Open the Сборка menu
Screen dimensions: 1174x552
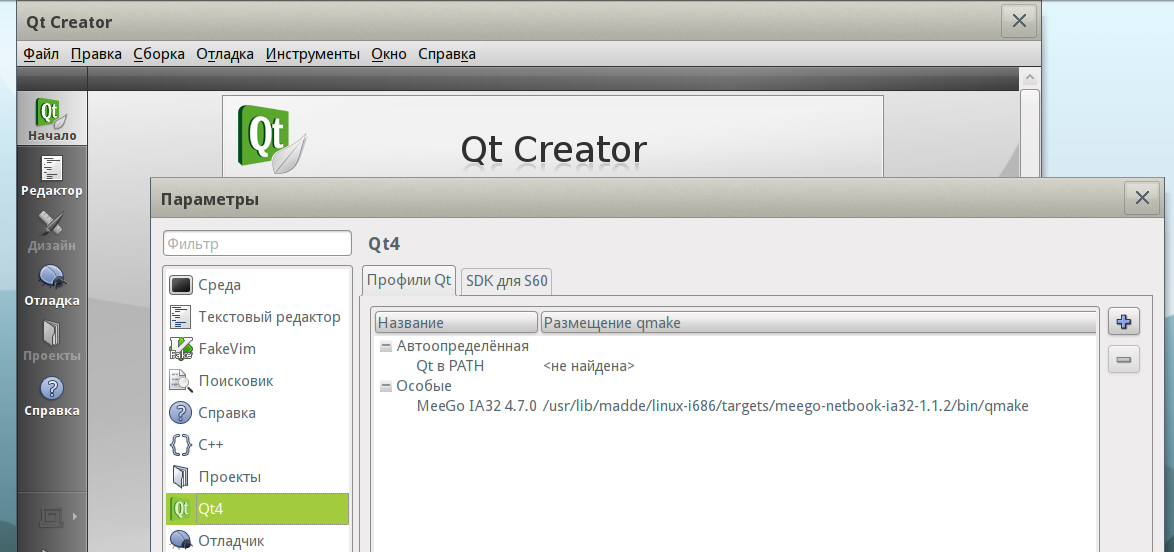click(159, 54)
